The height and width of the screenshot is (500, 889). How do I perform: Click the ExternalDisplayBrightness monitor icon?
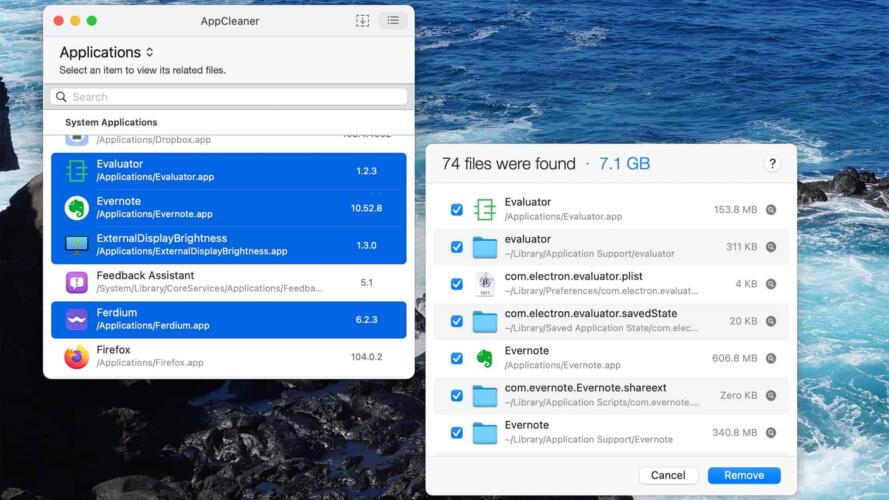click(77, 245)
